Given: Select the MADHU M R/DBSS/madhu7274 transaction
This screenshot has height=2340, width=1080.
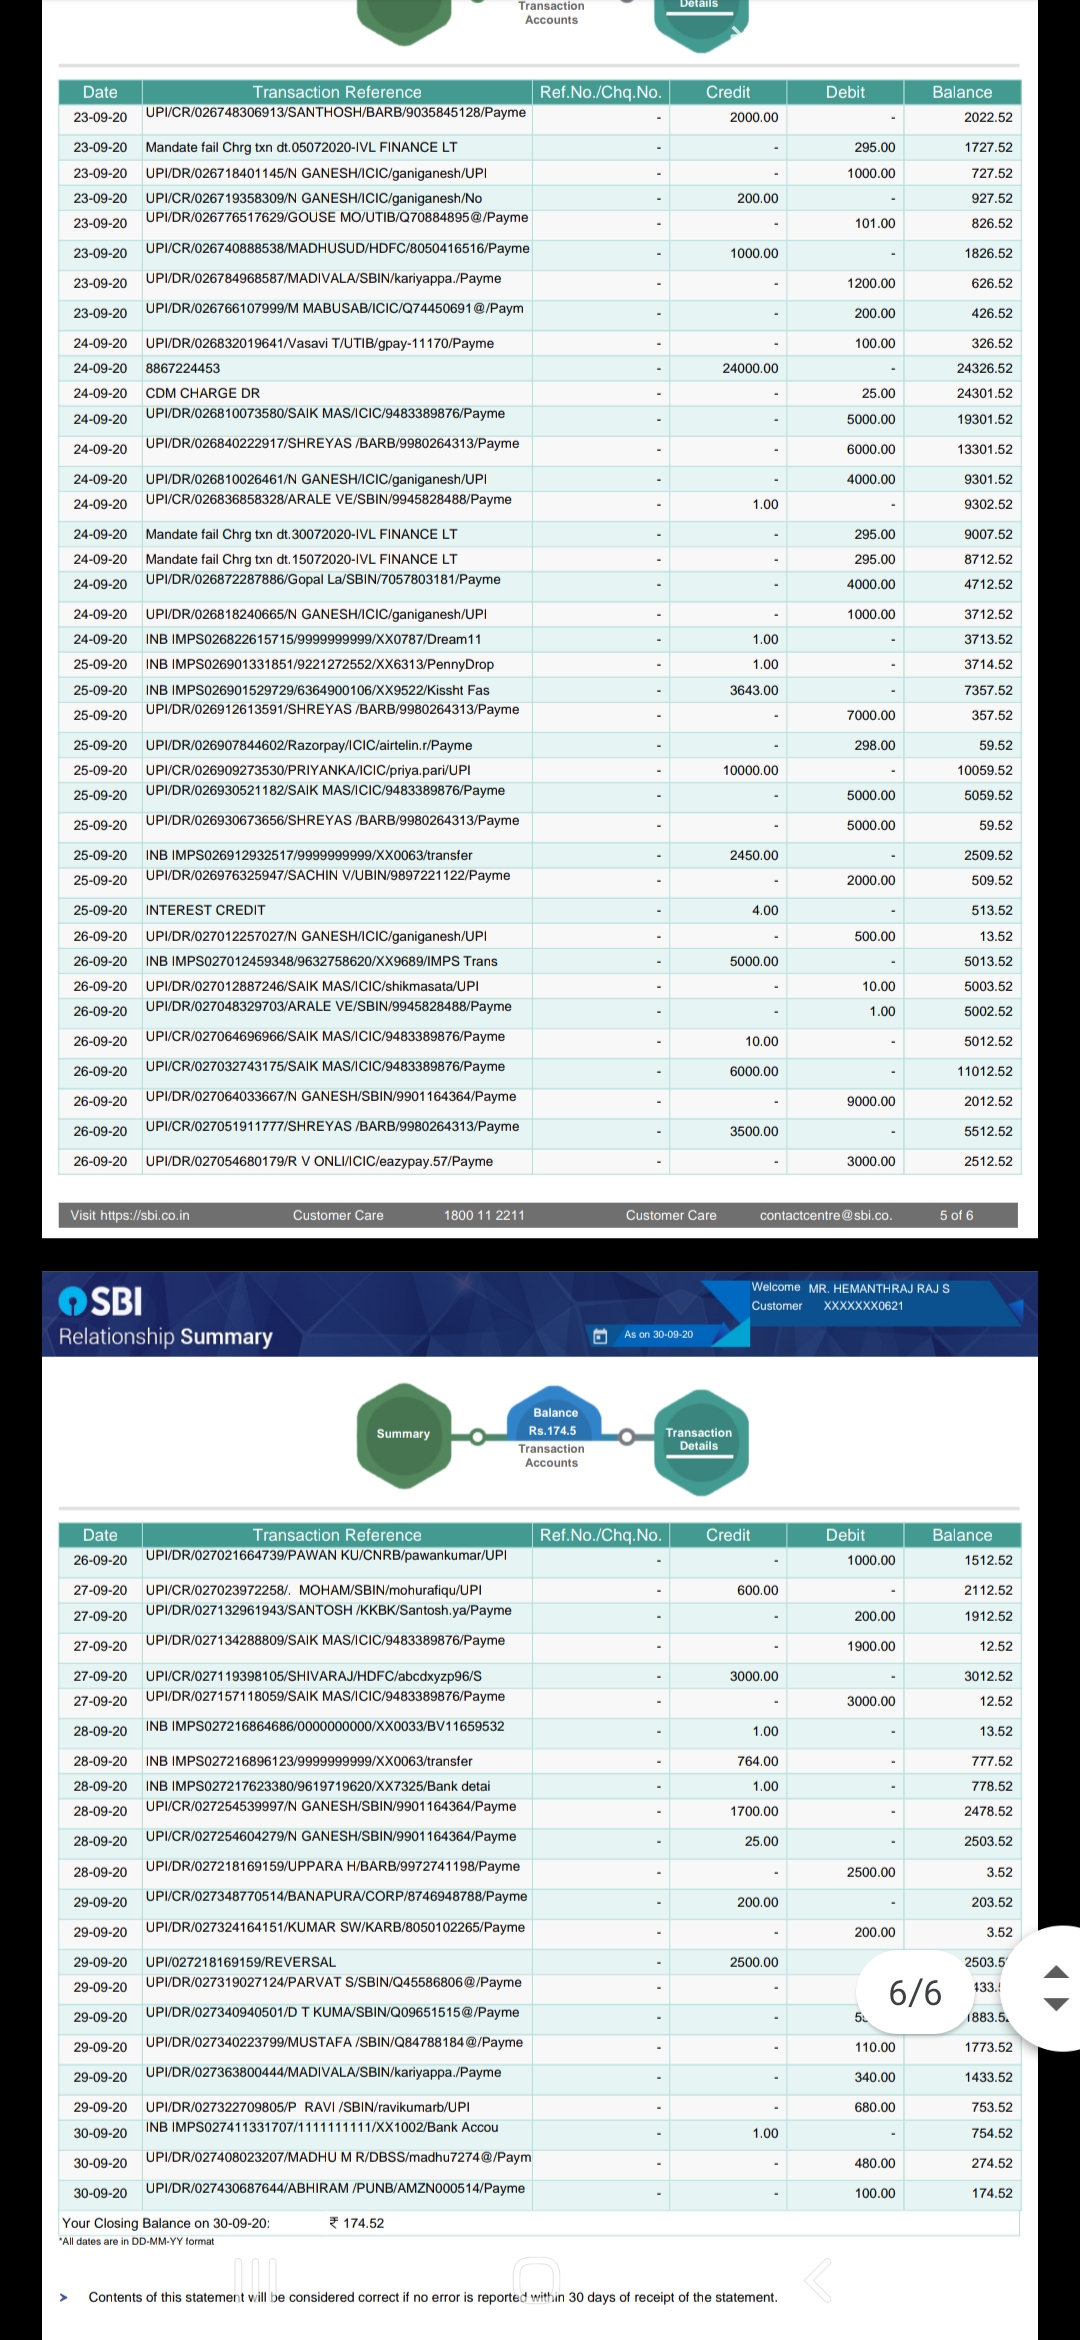Looking at the screenshot, I should point(338,2157).
